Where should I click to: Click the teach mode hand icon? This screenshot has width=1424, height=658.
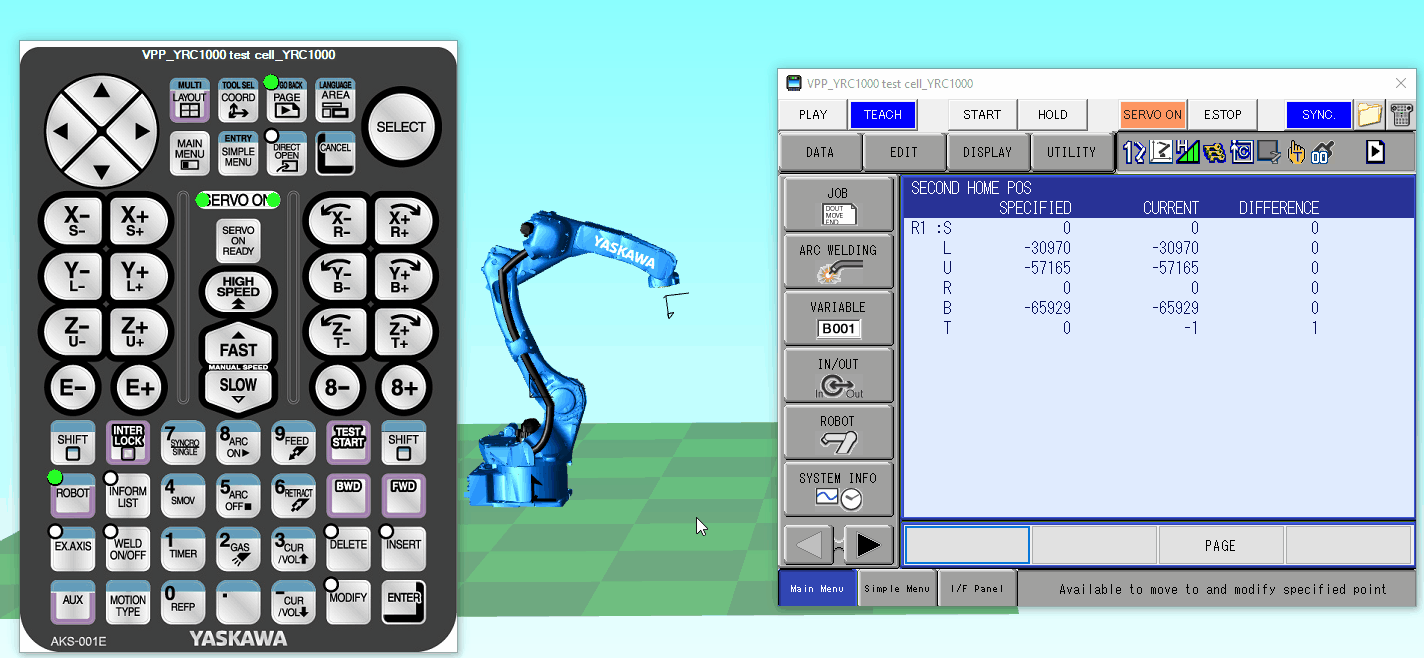[x=1296, y=152]
